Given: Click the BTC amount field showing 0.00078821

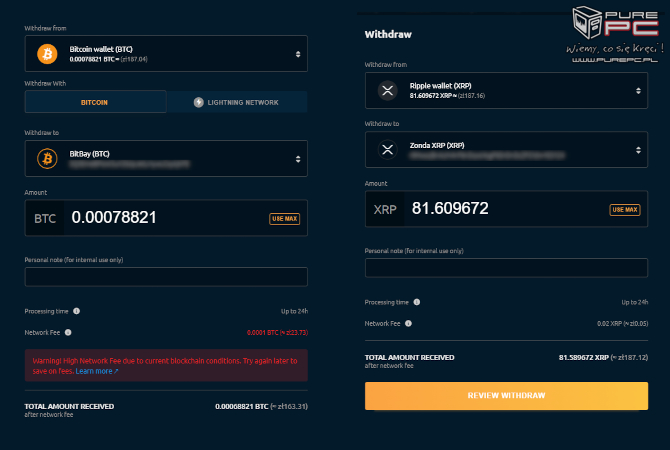Looking at the screenshot, I should point(166,218).
